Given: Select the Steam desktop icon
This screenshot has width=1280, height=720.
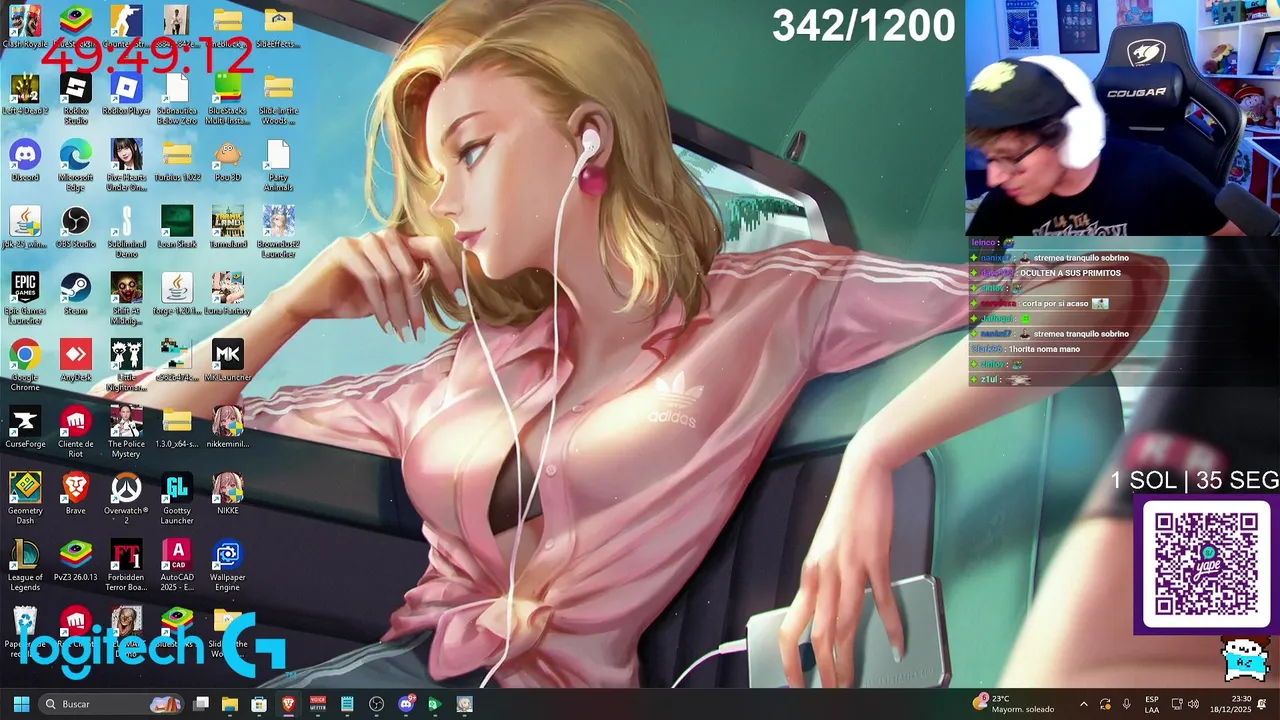Looking at the screenshot, I should pyautogui.click(x=76, y=294).
